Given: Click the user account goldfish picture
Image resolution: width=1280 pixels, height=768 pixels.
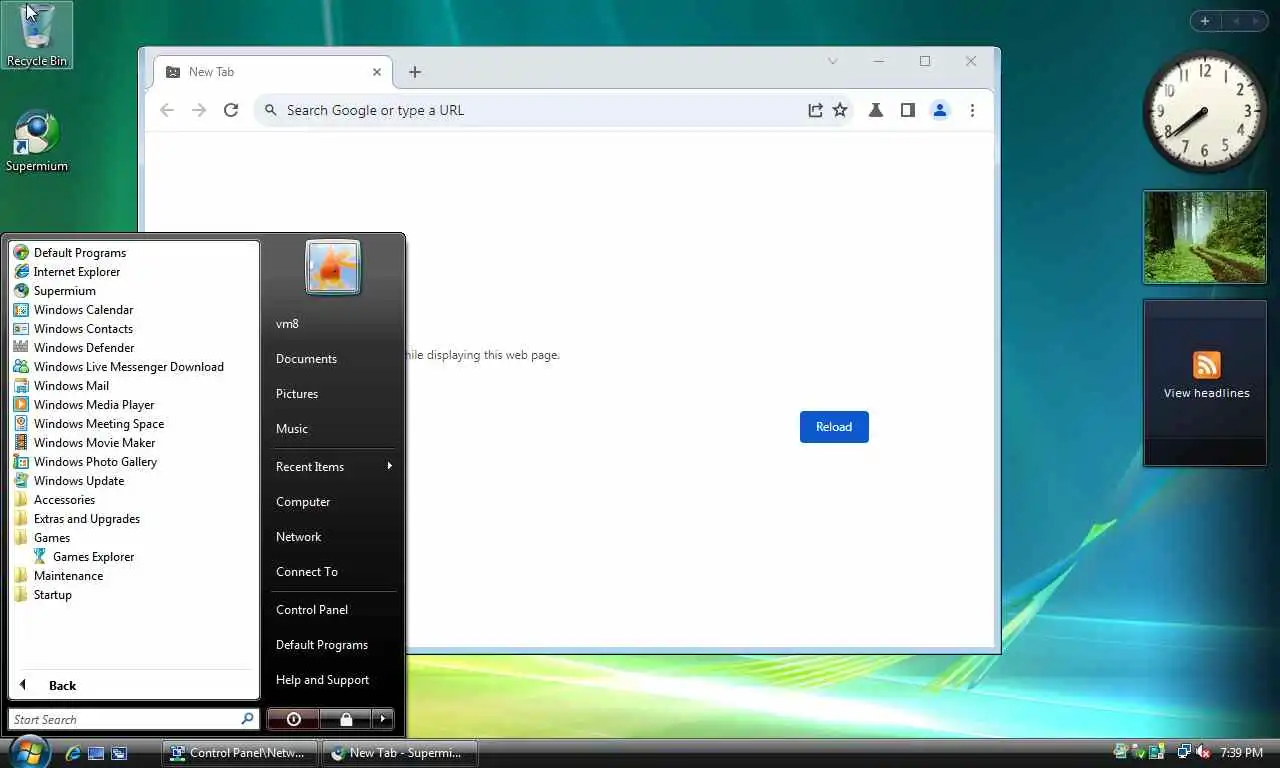Looking at the screenshot, I should (x=333, y=267).
